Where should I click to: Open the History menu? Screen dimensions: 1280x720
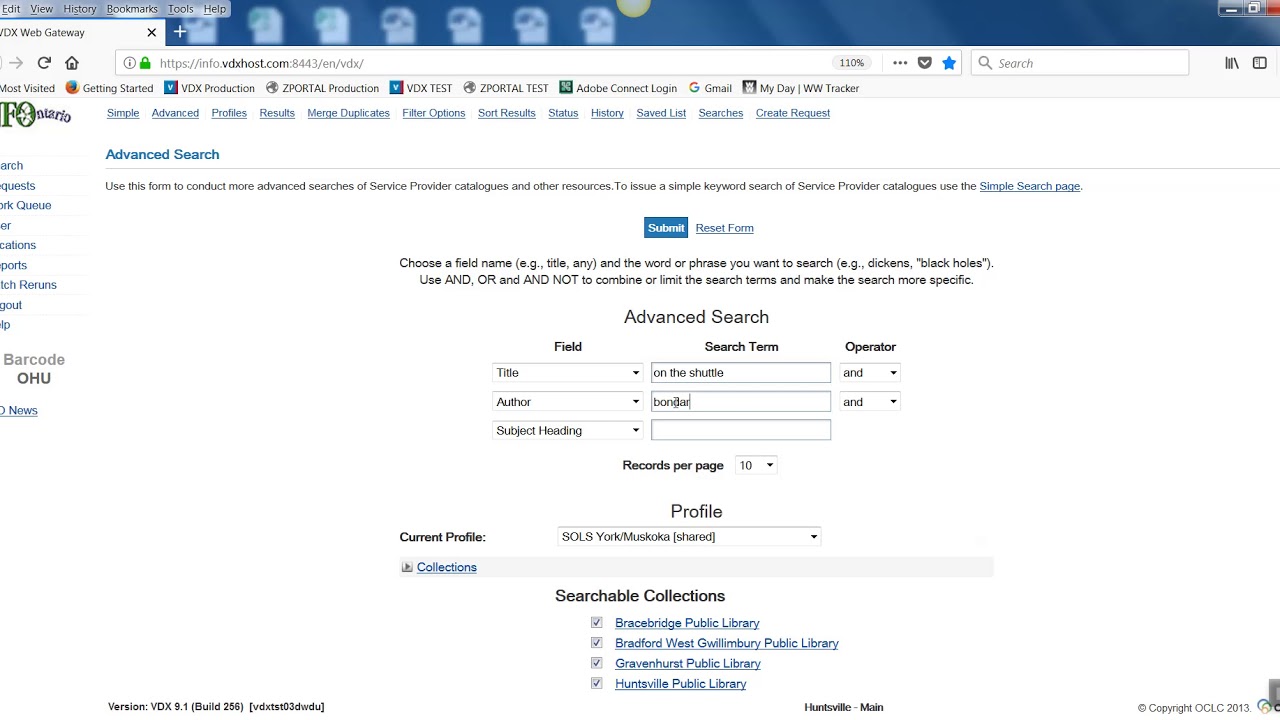[80, 9]
